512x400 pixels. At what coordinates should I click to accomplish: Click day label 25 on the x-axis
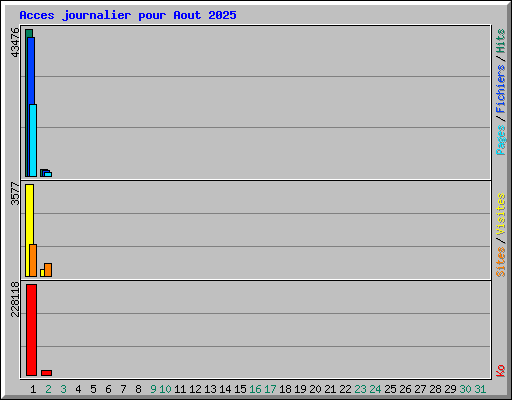tap(390, 389)
